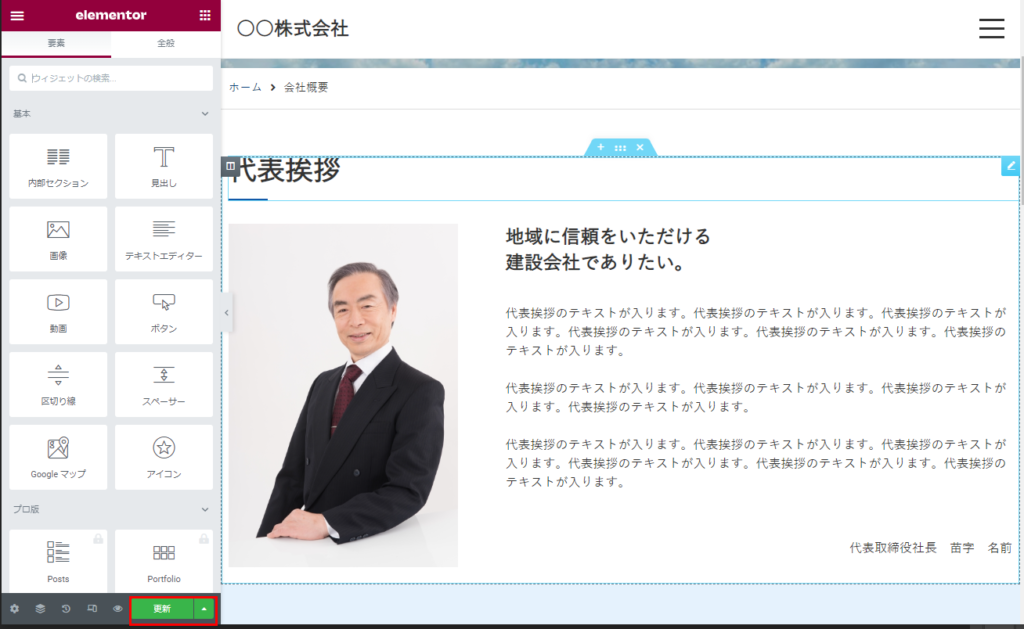The width and height of the screenshot is (1024, 629).
Task: Click the column handle icon beside 代表挨拶
Action: pos(229,166)
